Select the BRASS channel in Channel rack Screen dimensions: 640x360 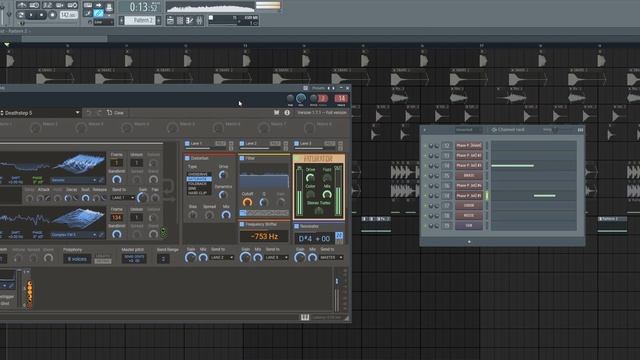click(x=469, y=176)
